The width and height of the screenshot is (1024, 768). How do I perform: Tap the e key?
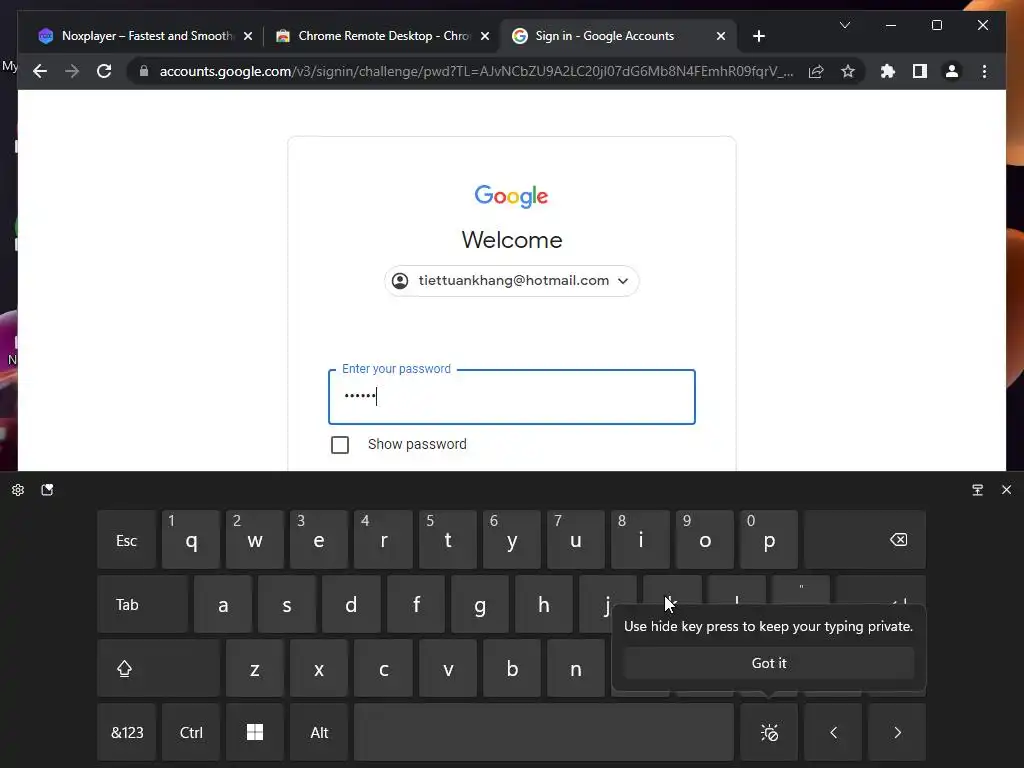[x=319, y=540]
